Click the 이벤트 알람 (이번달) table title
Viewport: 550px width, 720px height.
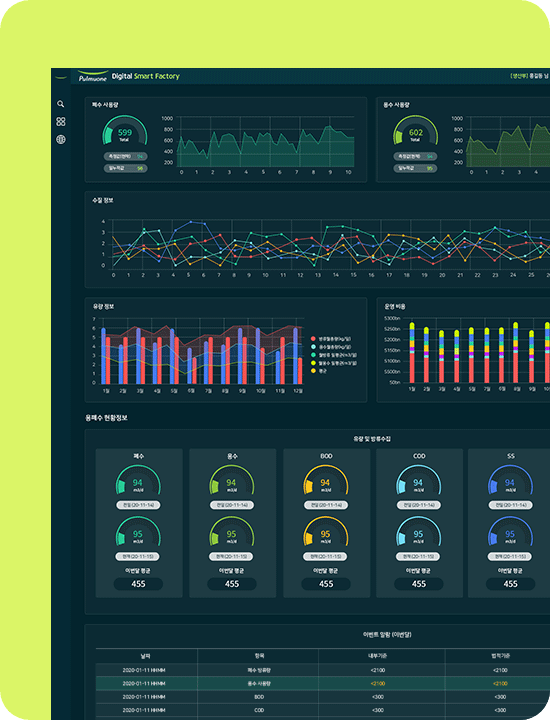tap(387, 635)
